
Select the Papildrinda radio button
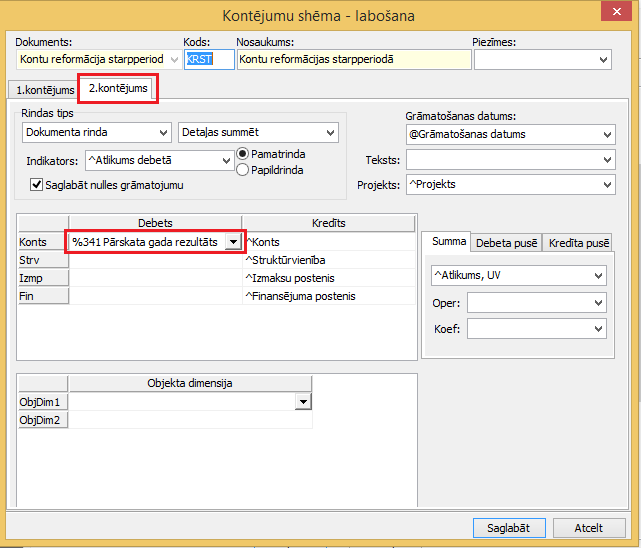242,170
